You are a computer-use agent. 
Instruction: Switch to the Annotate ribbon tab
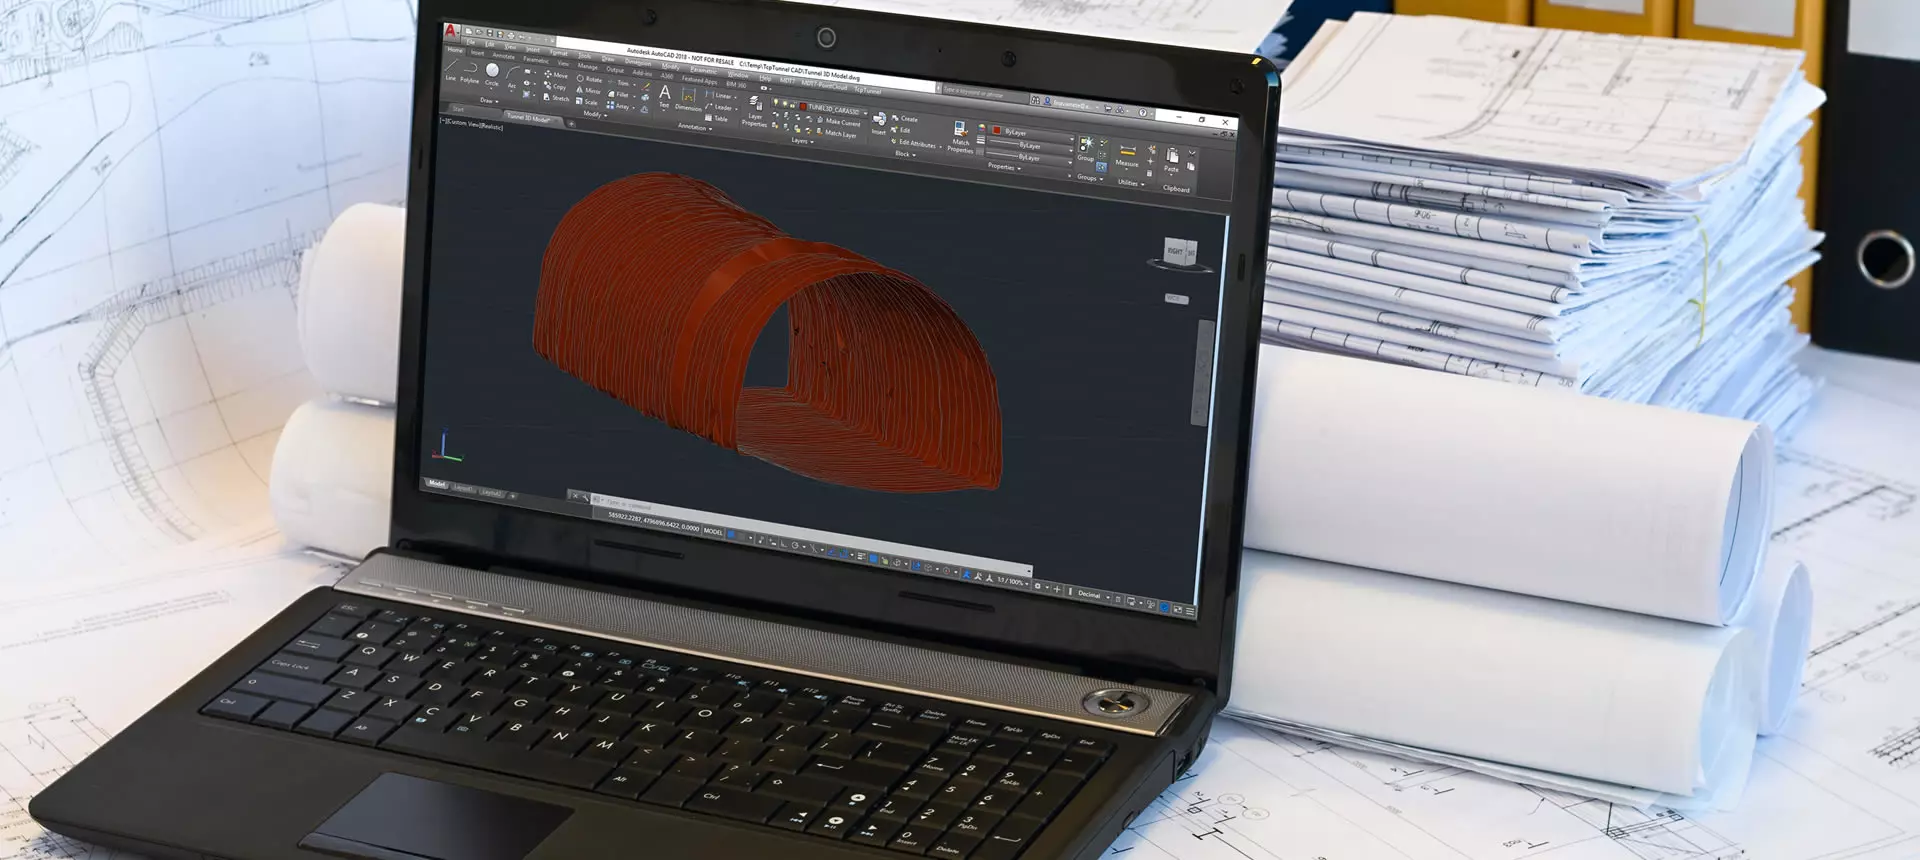pyautogui.click(x=504, y=56)
